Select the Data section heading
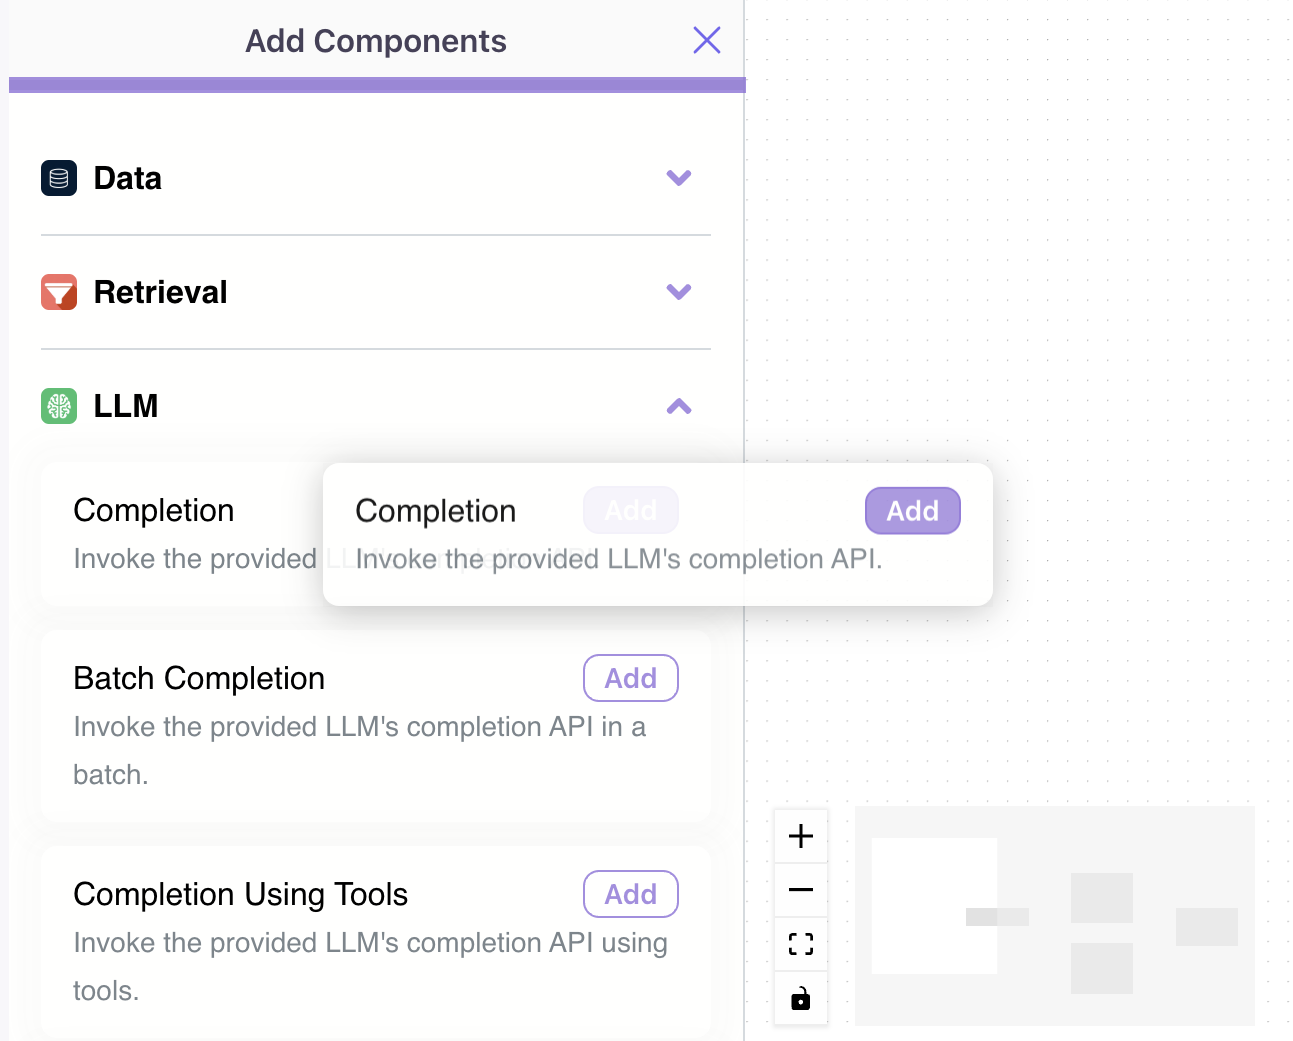 [x=127, y=178]
